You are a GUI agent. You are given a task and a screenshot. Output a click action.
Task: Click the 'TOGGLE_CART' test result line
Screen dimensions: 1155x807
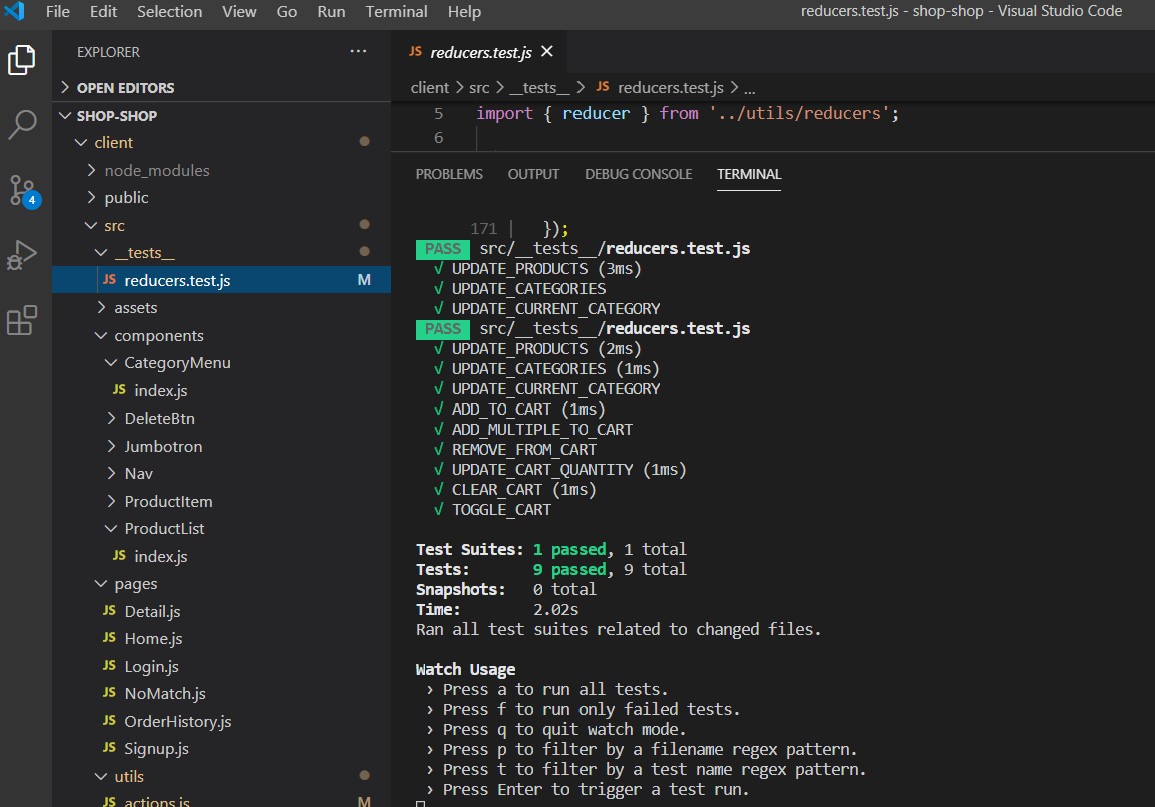501,510
